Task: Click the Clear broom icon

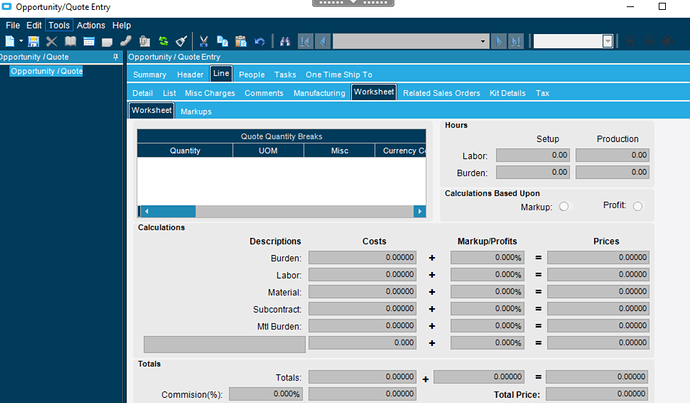Action: point(181,41)
